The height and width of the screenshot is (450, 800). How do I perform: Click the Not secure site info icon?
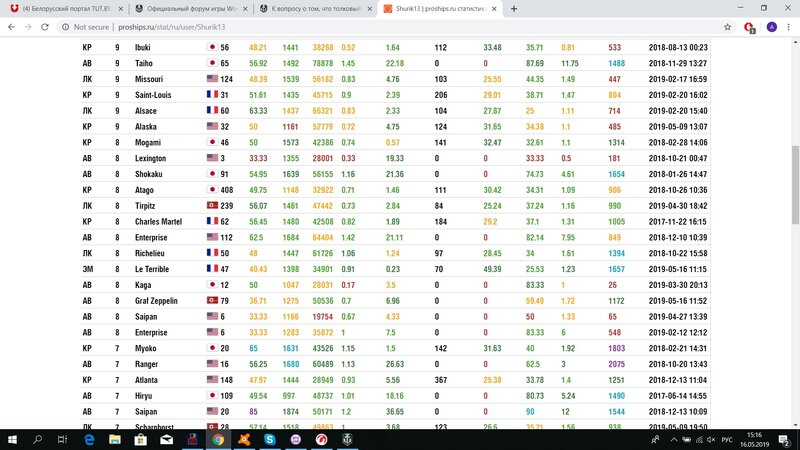(x=65, y=27)
